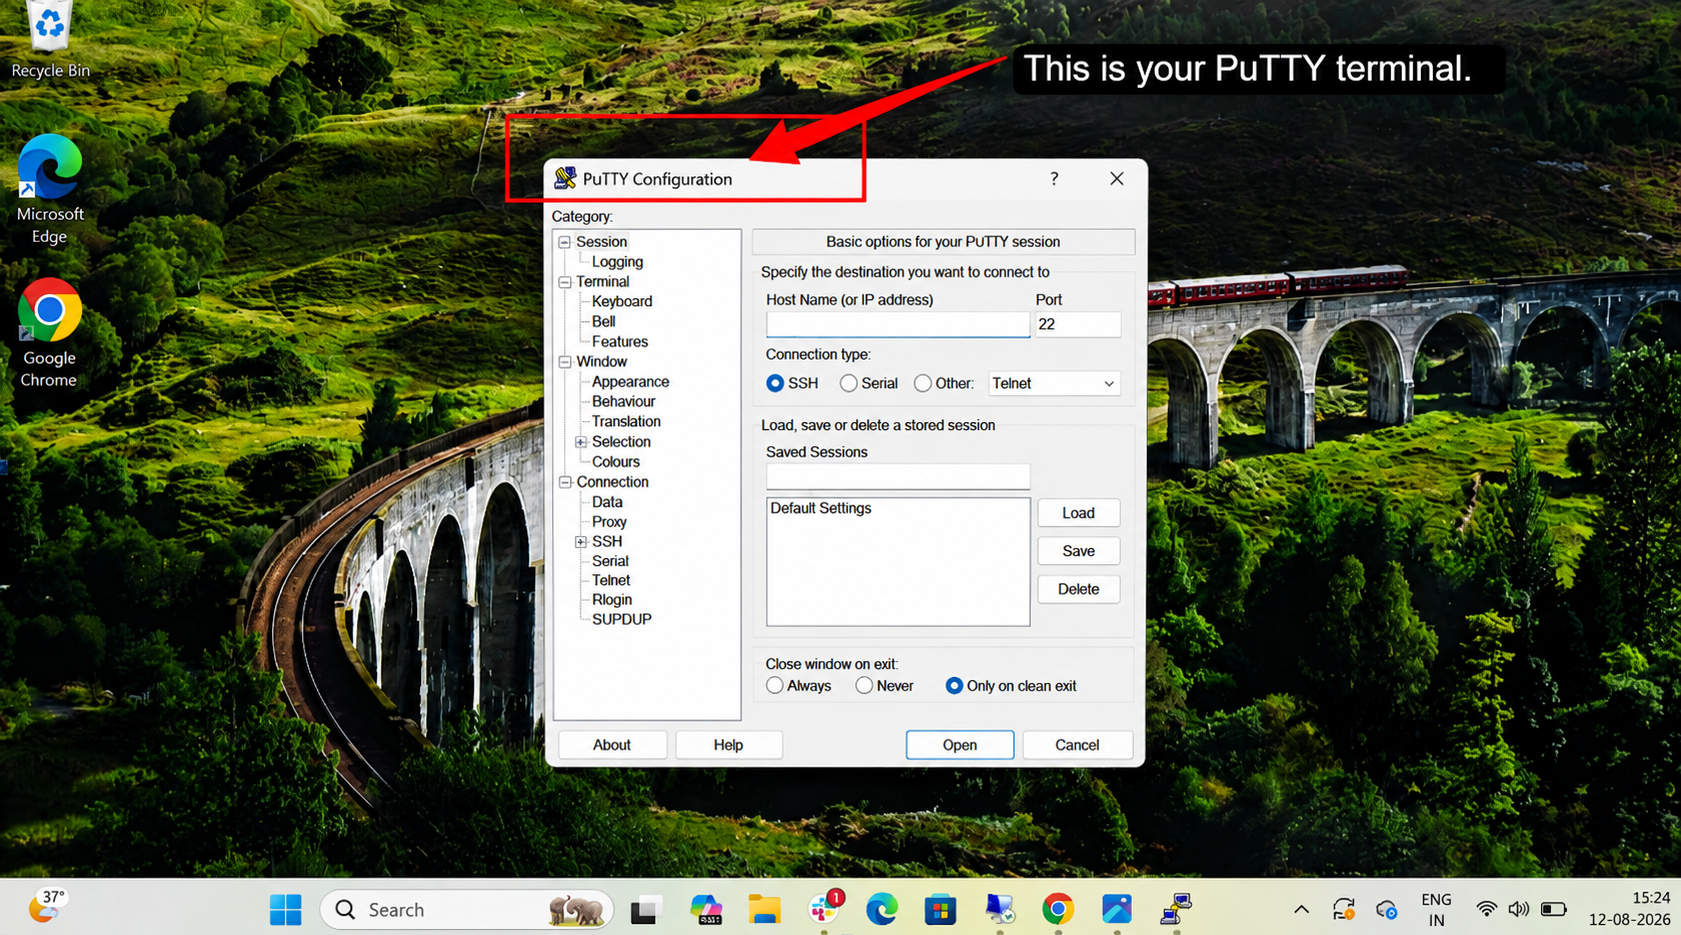The image size is (1681, 935).
Task: Open Copilot icon in taskbar
Action: click(x=705, y=909)
